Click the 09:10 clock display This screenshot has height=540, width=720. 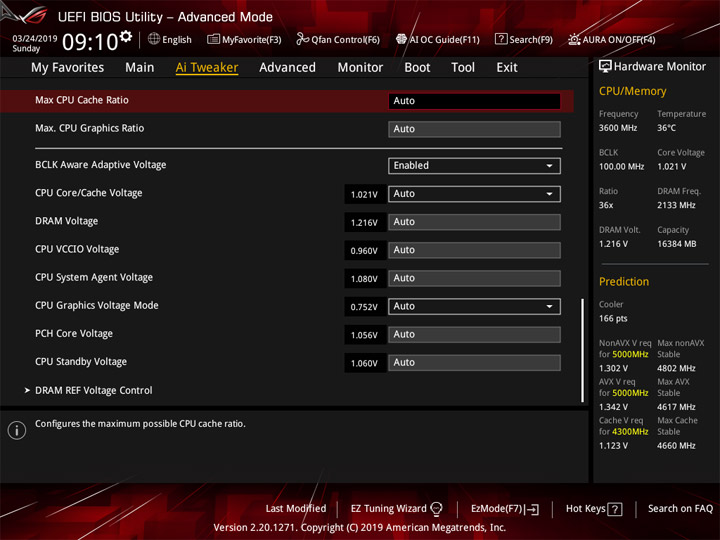[x=90, y=42]
